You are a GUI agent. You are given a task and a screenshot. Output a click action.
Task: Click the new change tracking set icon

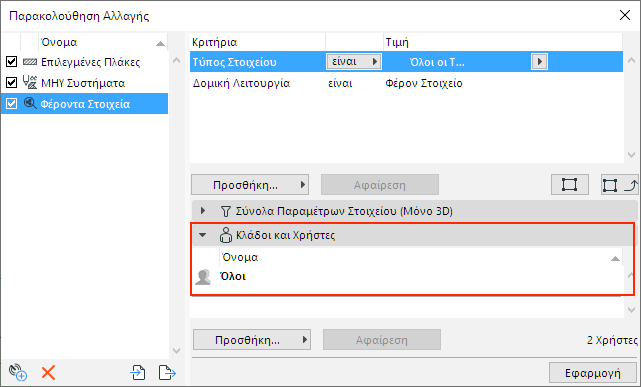[x=18, y=372]
